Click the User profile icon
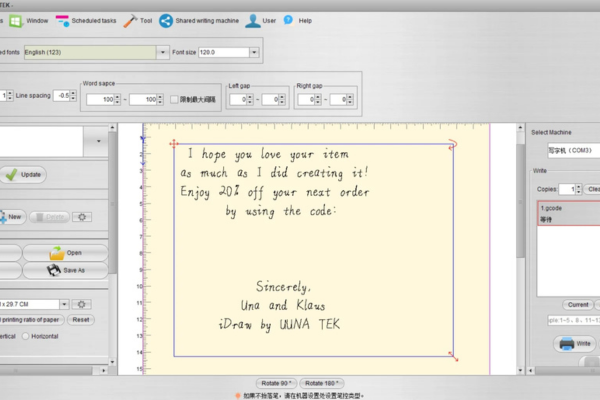Viewport: 600px width, 400px height. click(x=252, y=19)
